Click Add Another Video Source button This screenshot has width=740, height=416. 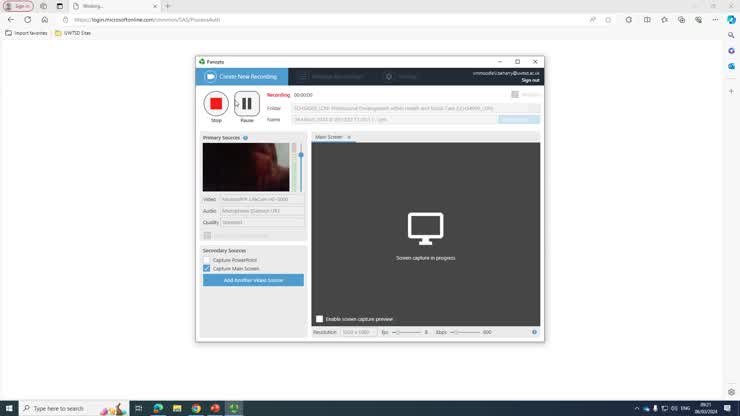coord(253,280)
